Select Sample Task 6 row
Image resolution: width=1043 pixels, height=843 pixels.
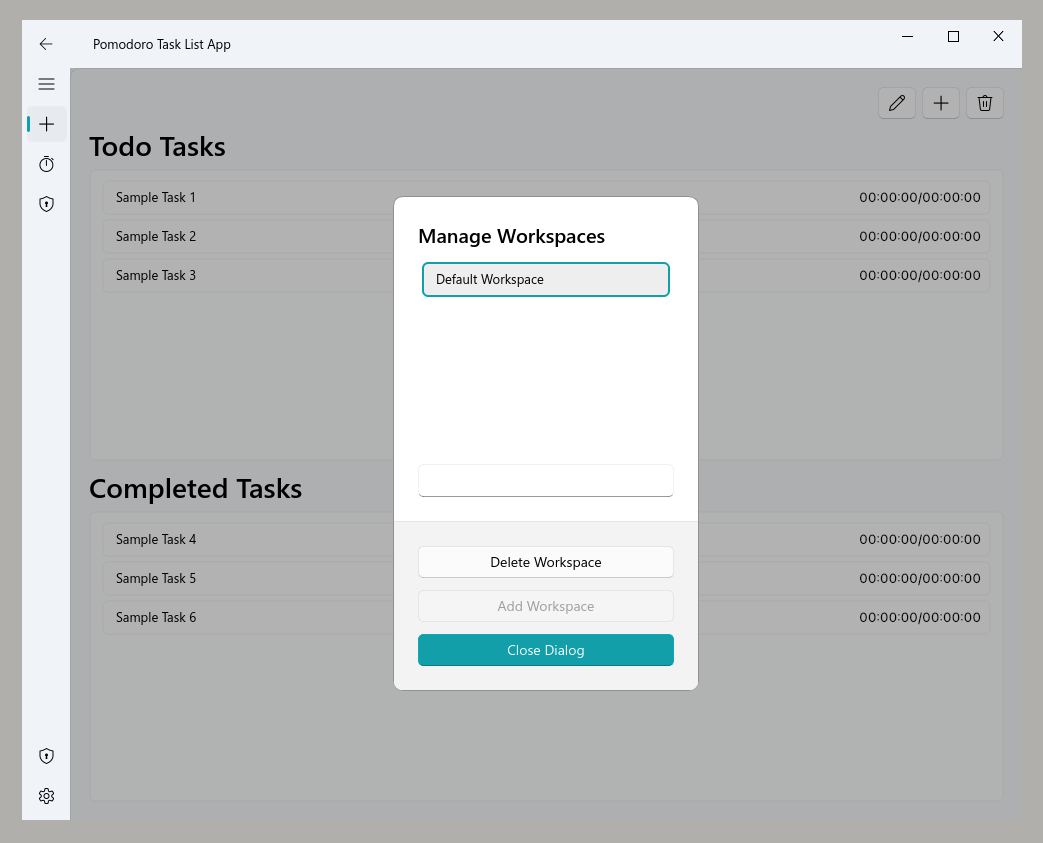click(546, 617)
